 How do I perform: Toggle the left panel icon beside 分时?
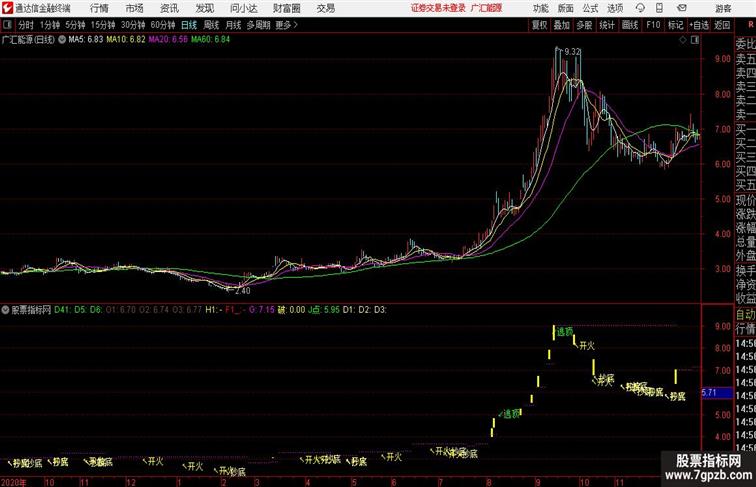[7, 25]
